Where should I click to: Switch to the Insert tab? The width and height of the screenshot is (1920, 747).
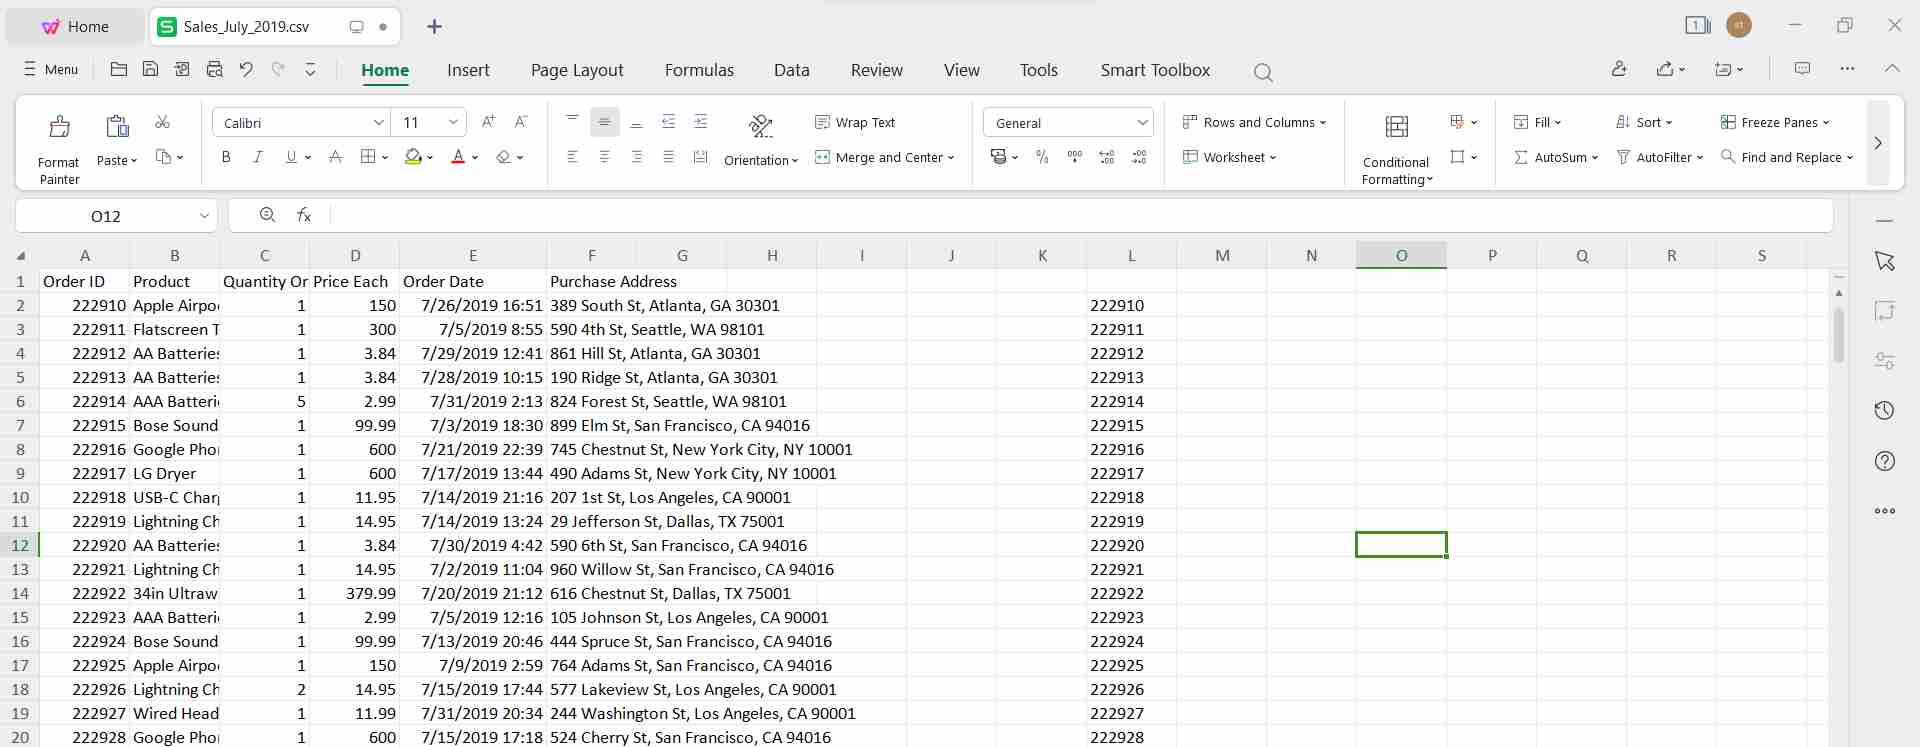[x=468, y=70]
